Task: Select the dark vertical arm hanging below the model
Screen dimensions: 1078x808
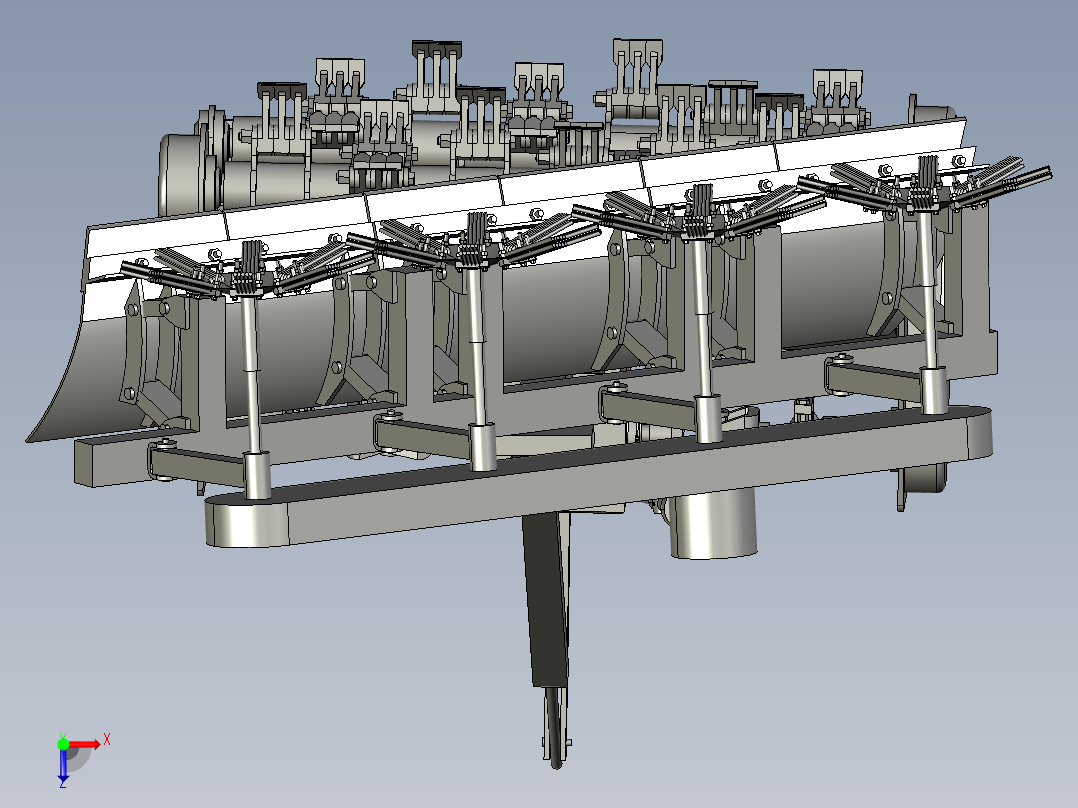Action: coord(547,599)
